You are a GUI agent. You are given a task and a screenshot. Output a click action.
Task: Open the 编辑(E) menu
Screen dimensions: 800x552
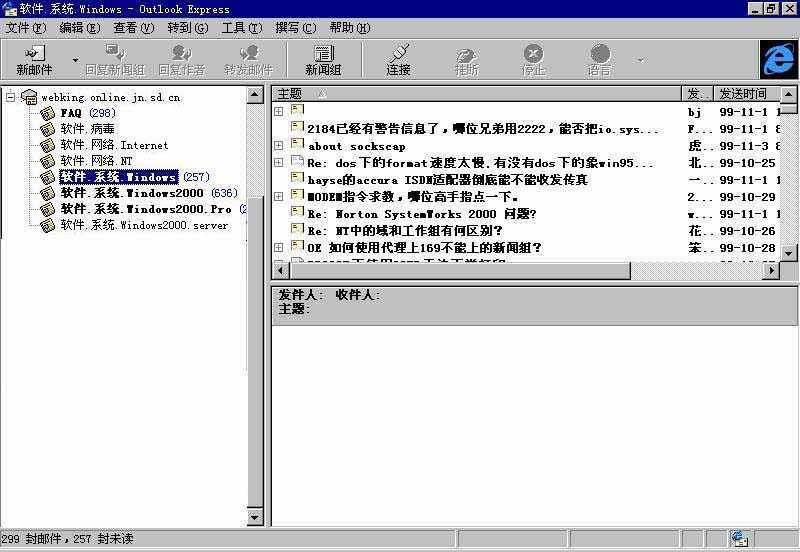pyautogui.click(x=80, y=28)
